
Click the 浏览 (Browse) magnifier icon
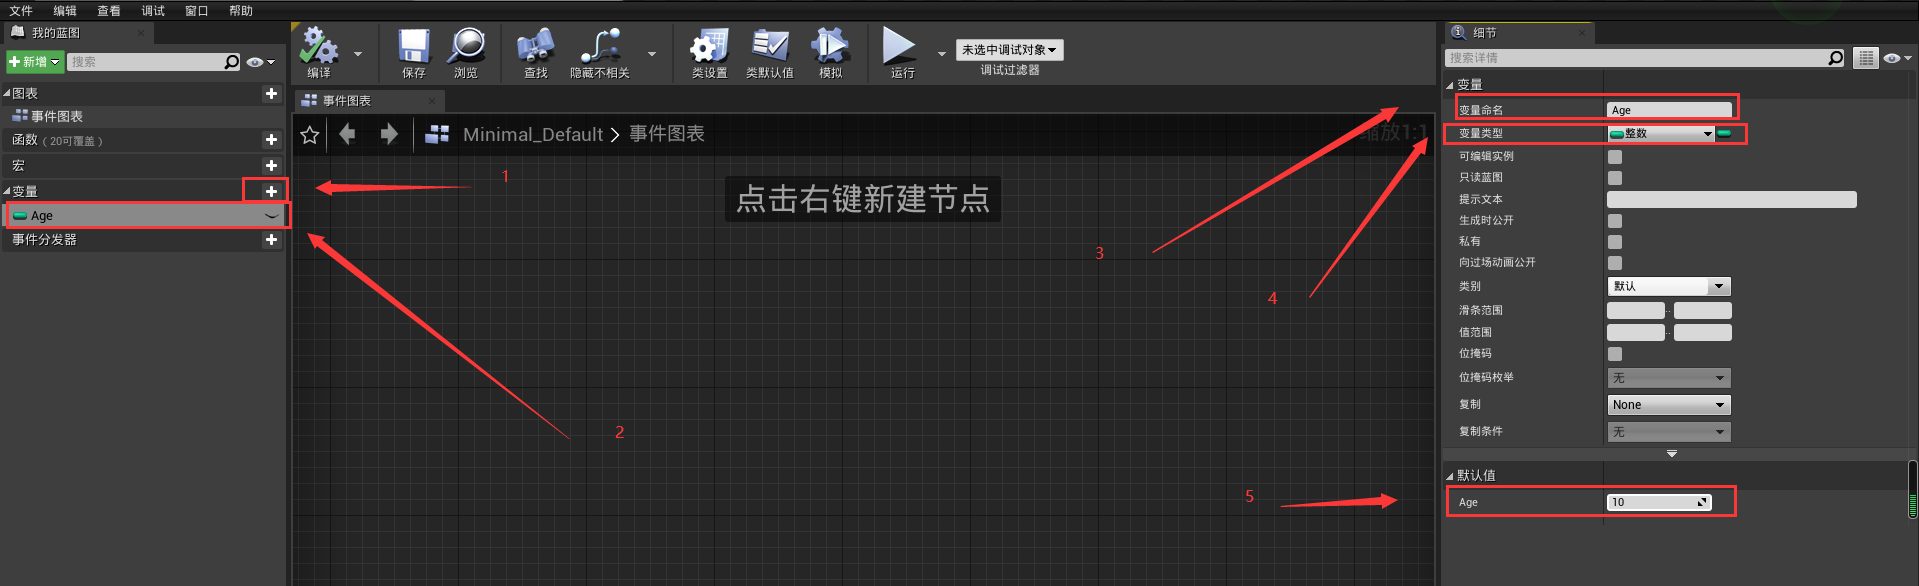466,47
